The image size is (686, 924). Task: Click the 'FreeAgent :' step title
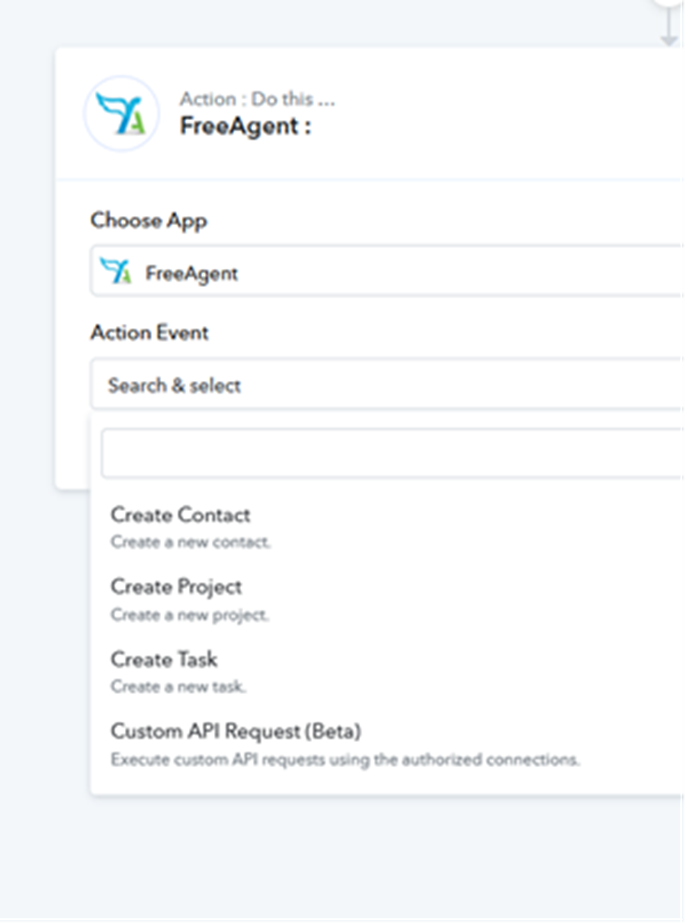(x=245, y=126)
